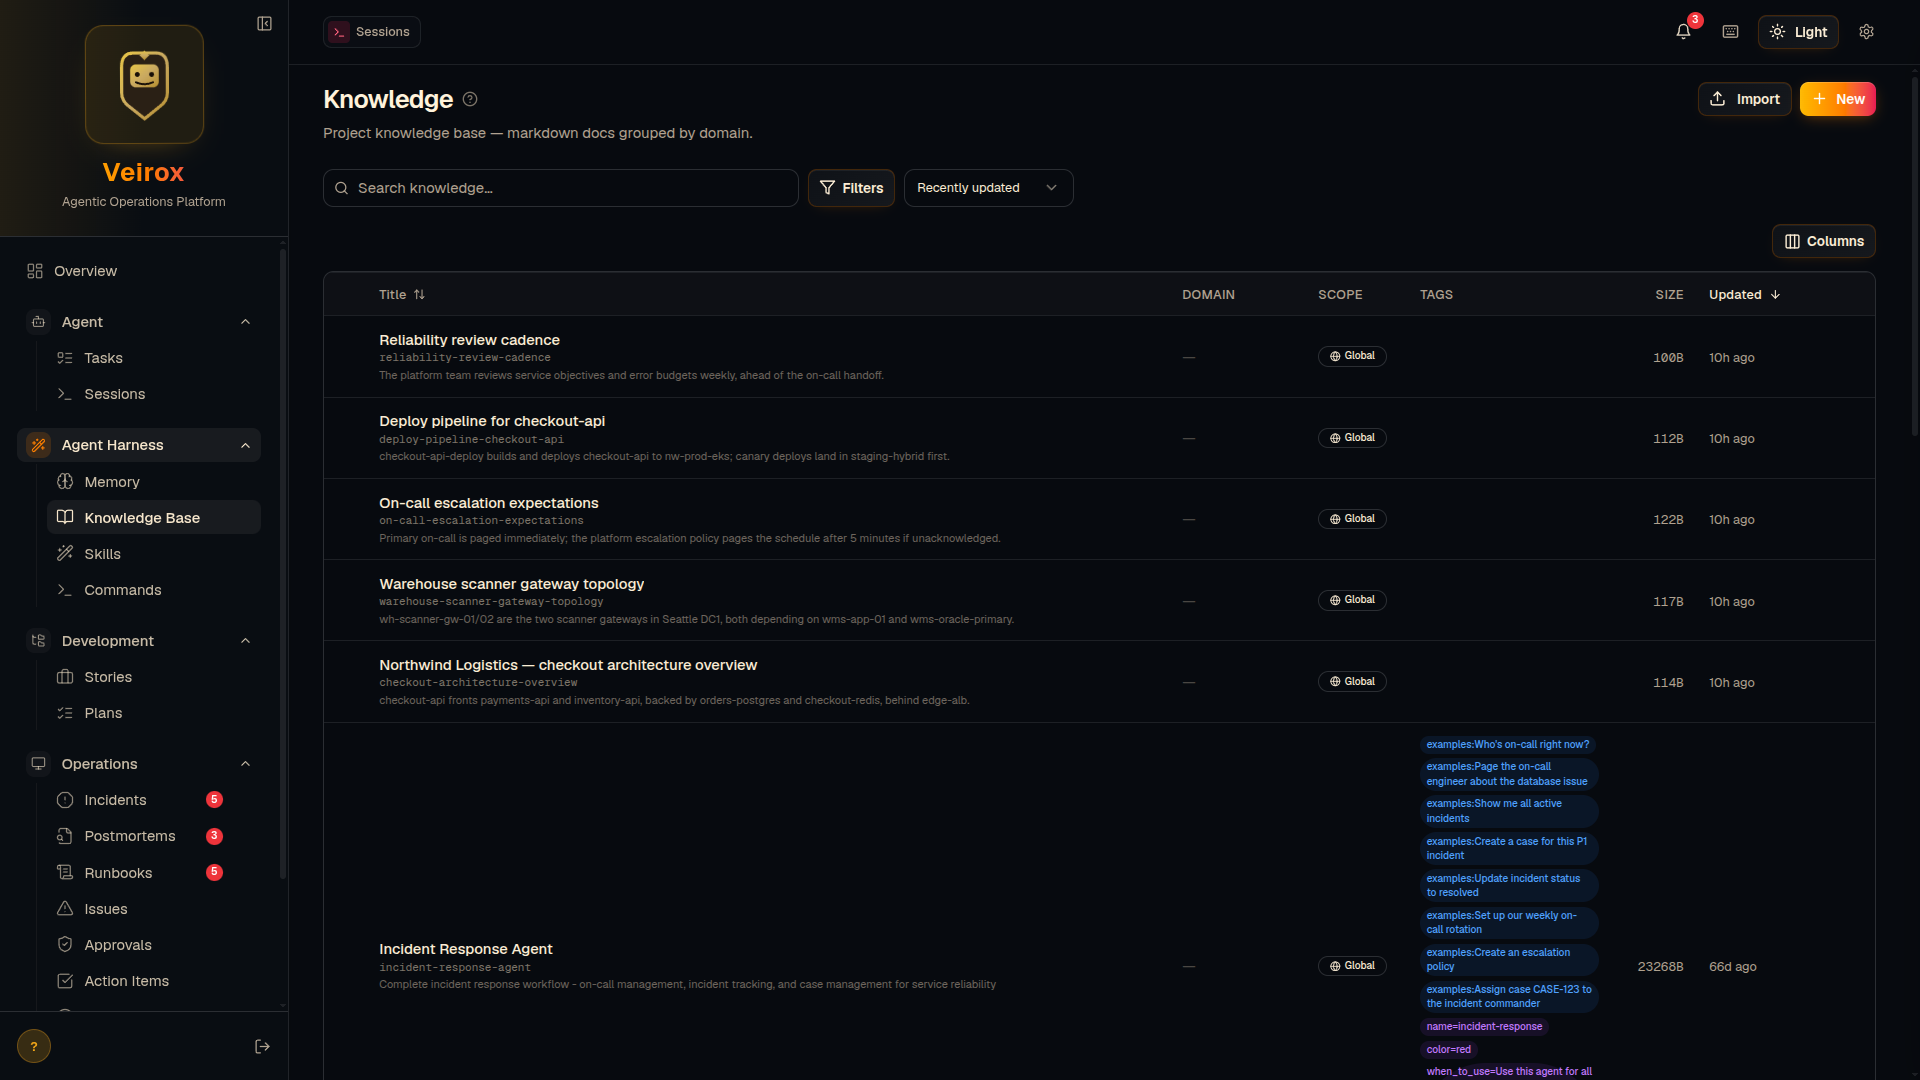Open Postmortems in sidebar

(x=154, y=836)
